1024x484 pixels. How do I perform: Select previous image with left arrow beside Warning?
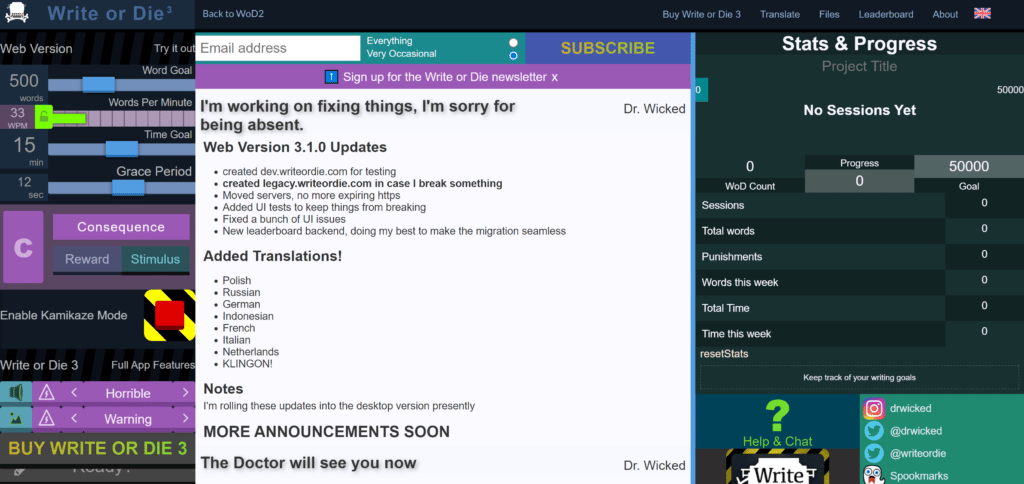coord(74,418)
